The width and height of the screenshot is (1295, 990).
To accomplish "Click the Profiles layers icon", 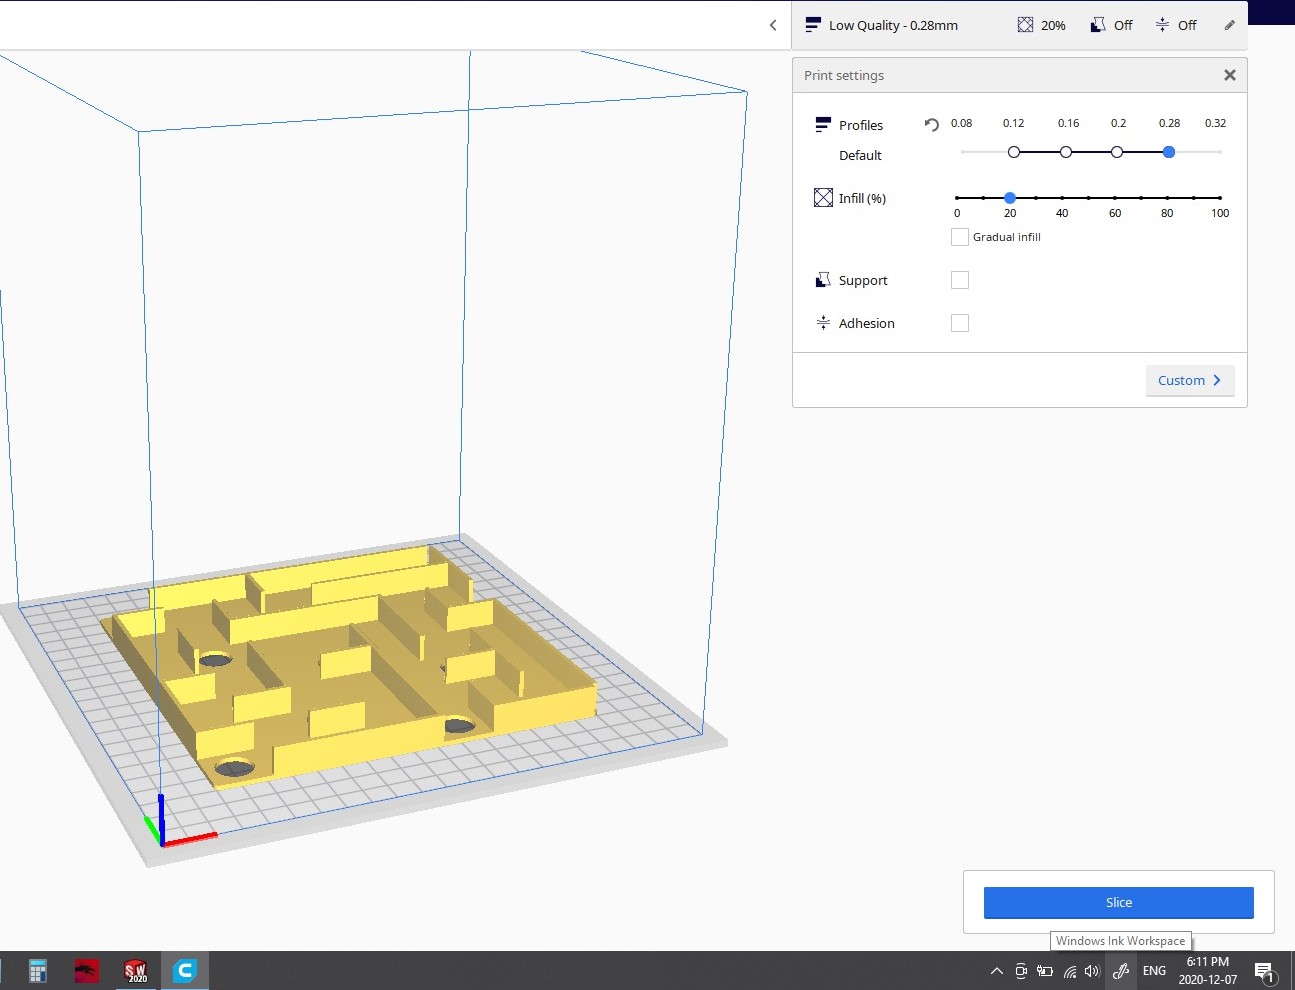I will (823, 125).
